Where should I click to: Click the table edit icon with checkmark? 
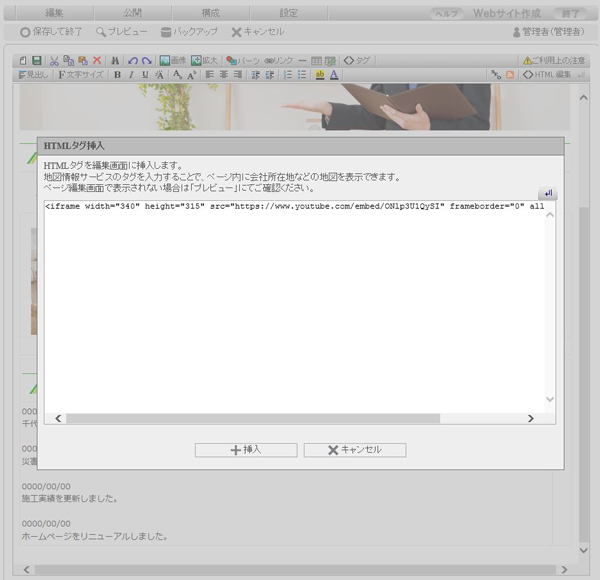coord(330,60)
